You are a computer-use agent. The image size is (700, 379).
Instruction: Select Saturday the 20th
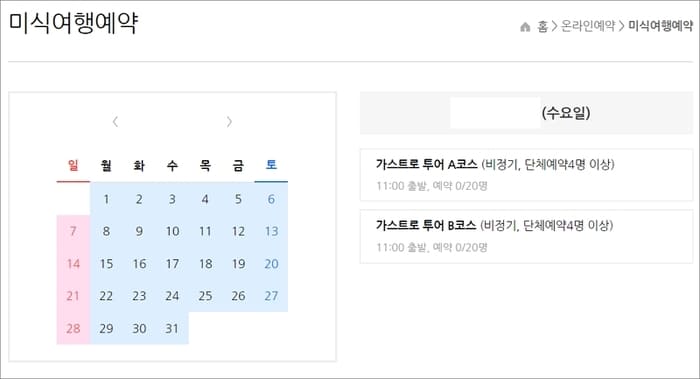pos(271,264)
